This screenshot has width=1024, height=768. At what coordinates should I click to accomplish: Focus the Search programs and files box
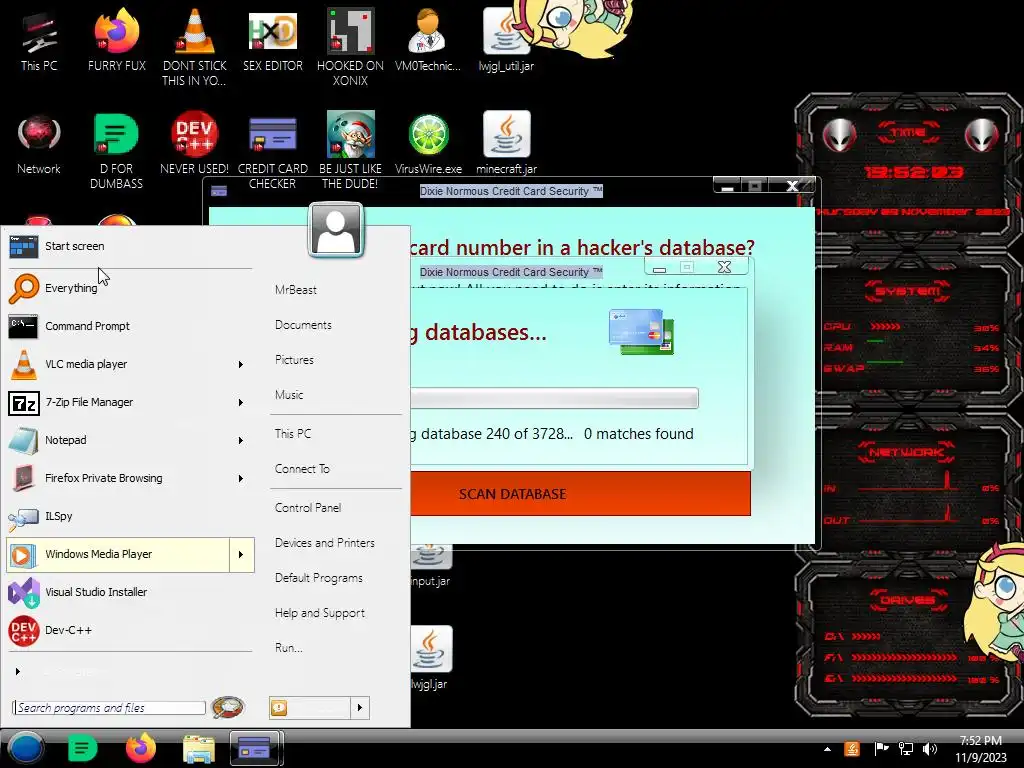coord(109,708)
